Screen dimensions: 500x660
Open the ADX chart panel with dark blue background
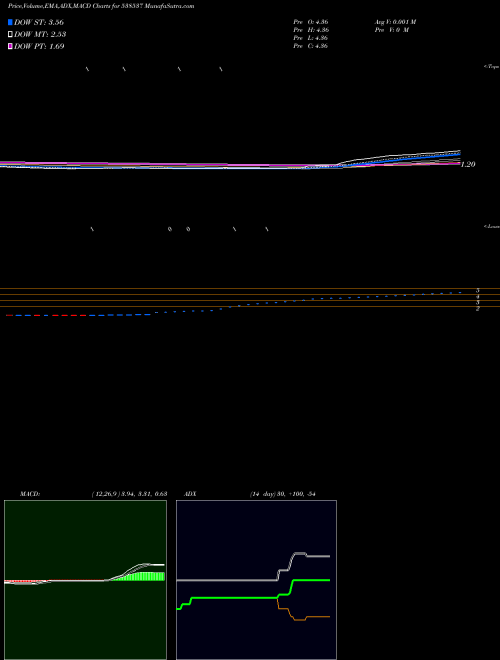tap(256, 580)
